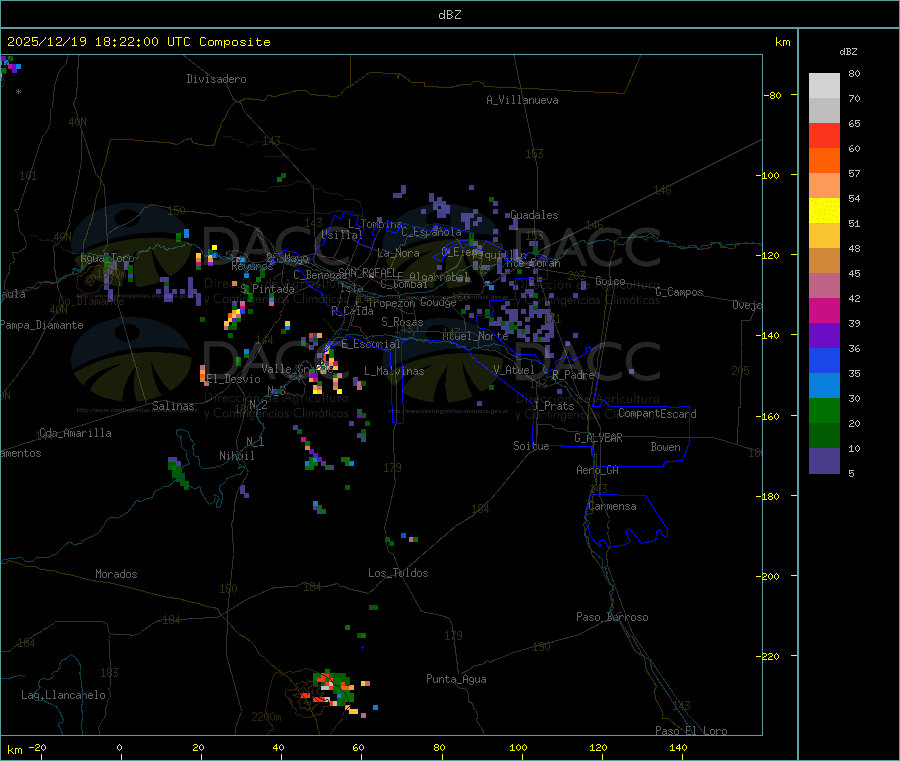Click the blue 35-36 dBZ legend swatch
This screenshot has width=900, height=761.
point(824,360)
